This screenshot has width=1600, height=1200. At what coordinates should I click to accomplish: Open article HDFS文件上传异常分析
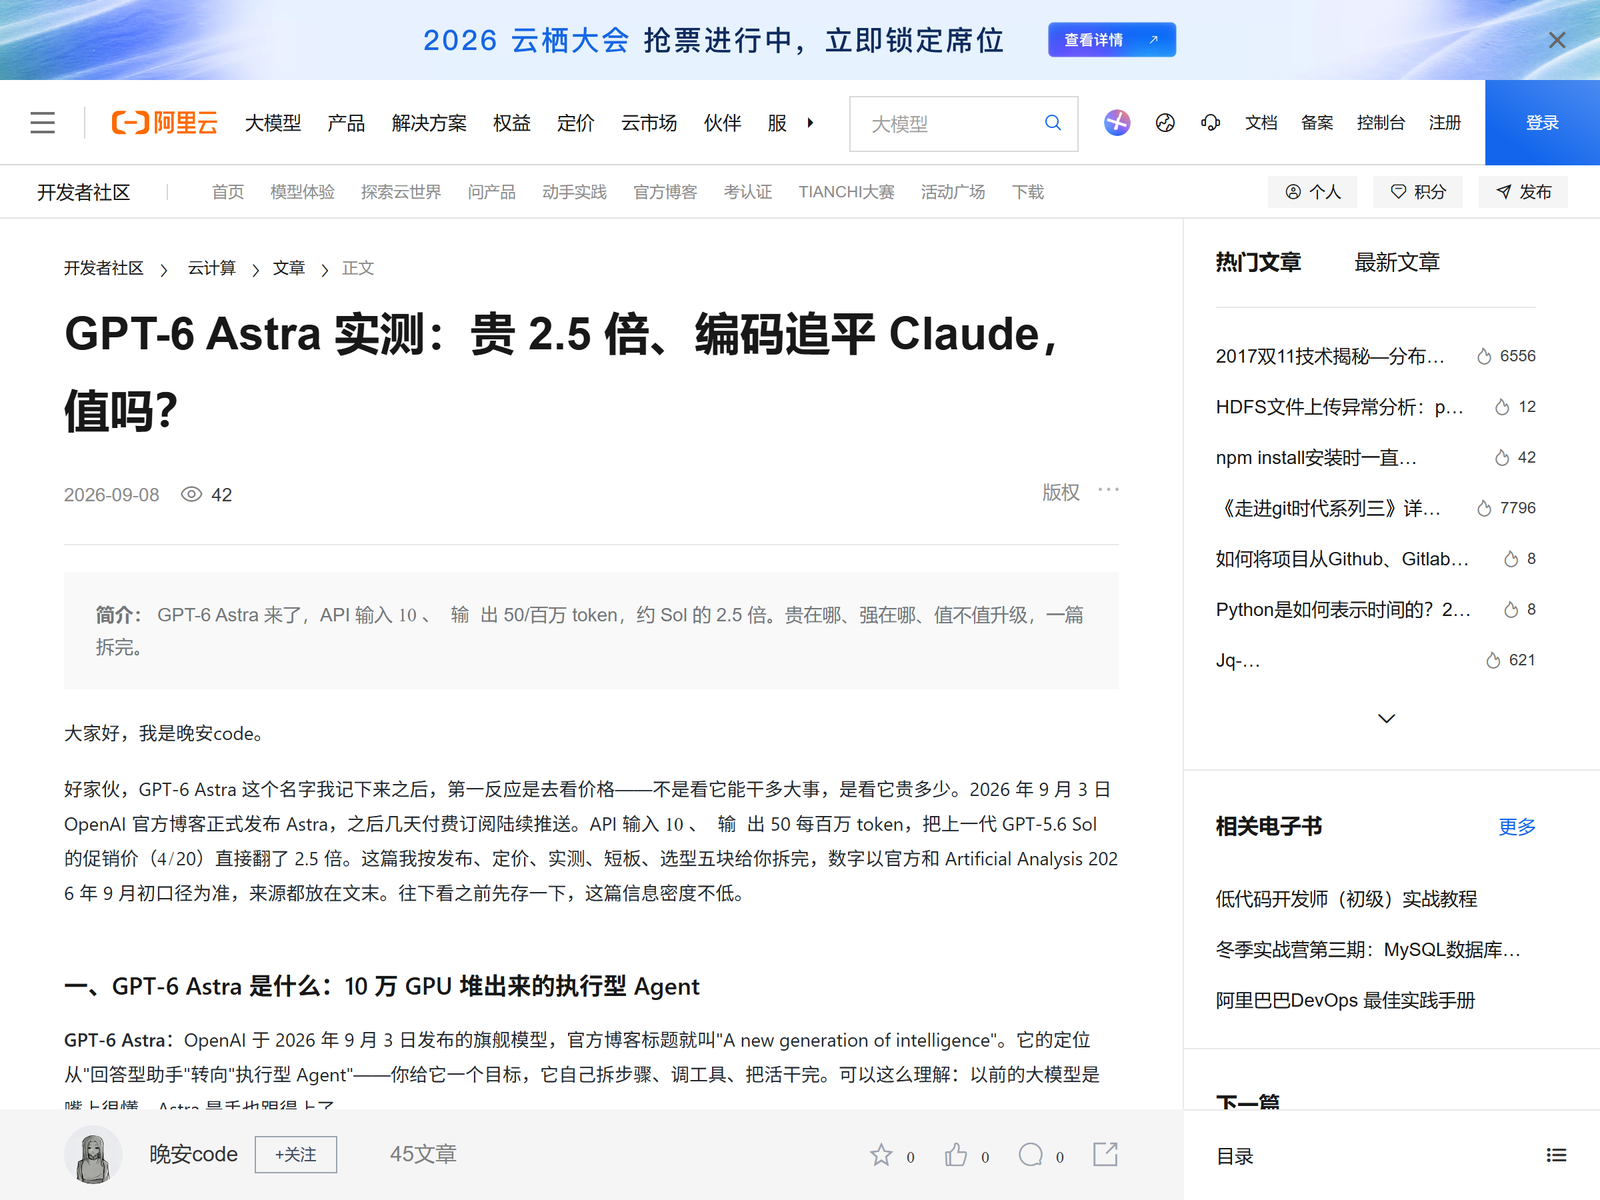coord(1340,407)
